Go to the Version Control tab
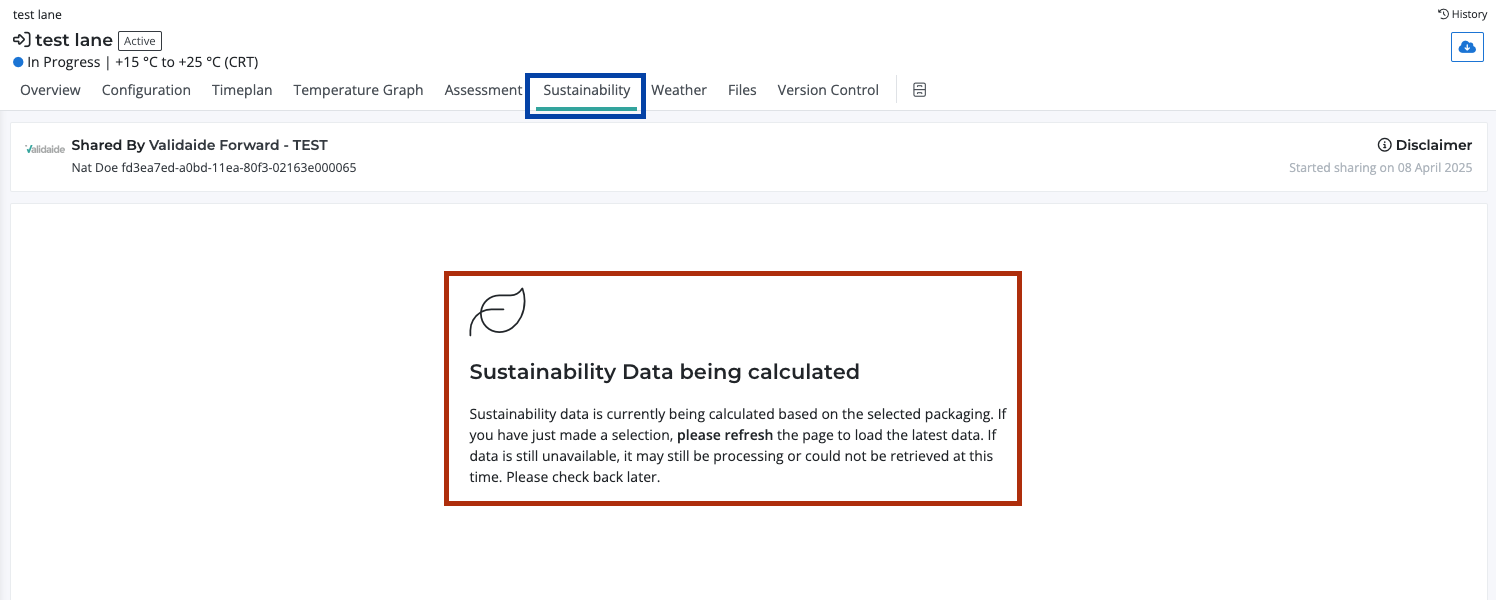This screenshot has width=1496, height=600. pos(828,90)
